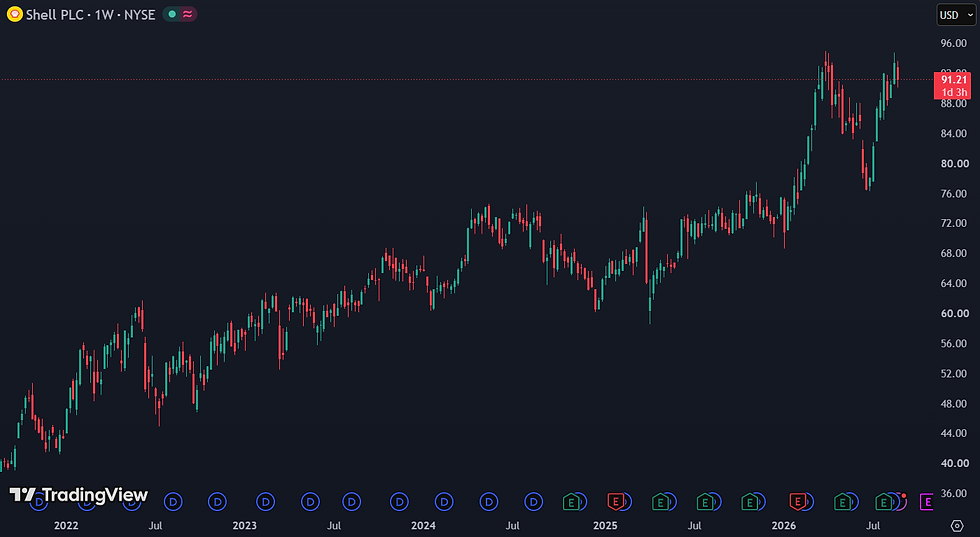980x537 pixels.
Task: Open chart settings gear at axis corner
Action: tap(957, 525)
